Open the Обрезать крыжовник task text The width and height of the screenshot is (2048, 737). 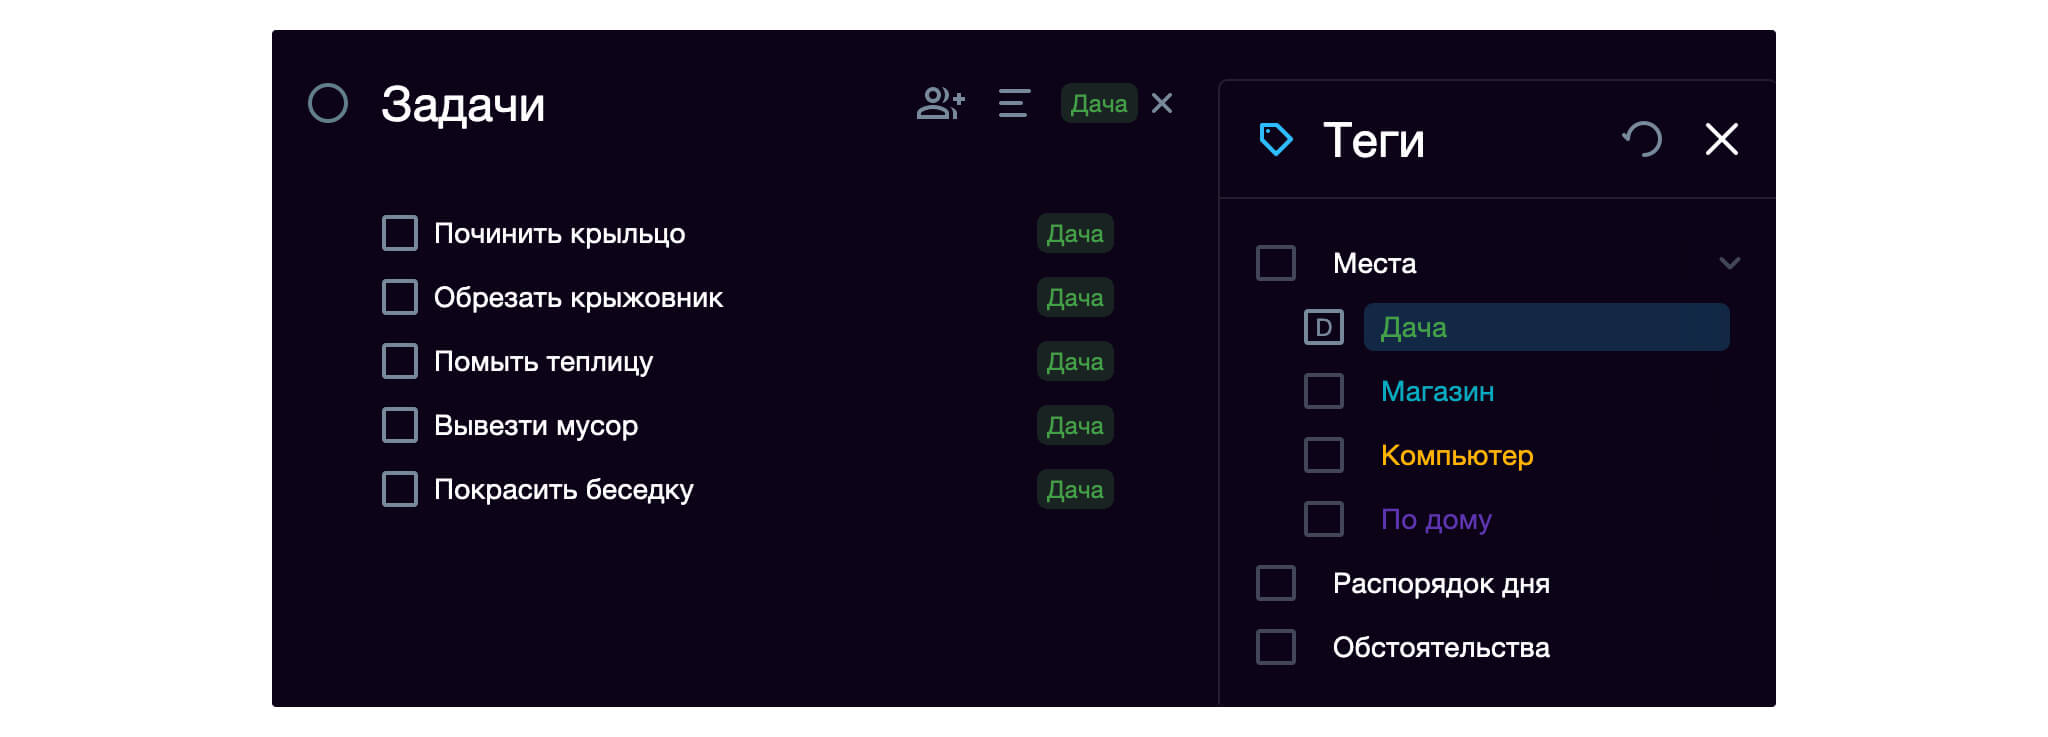coord(577,297)
